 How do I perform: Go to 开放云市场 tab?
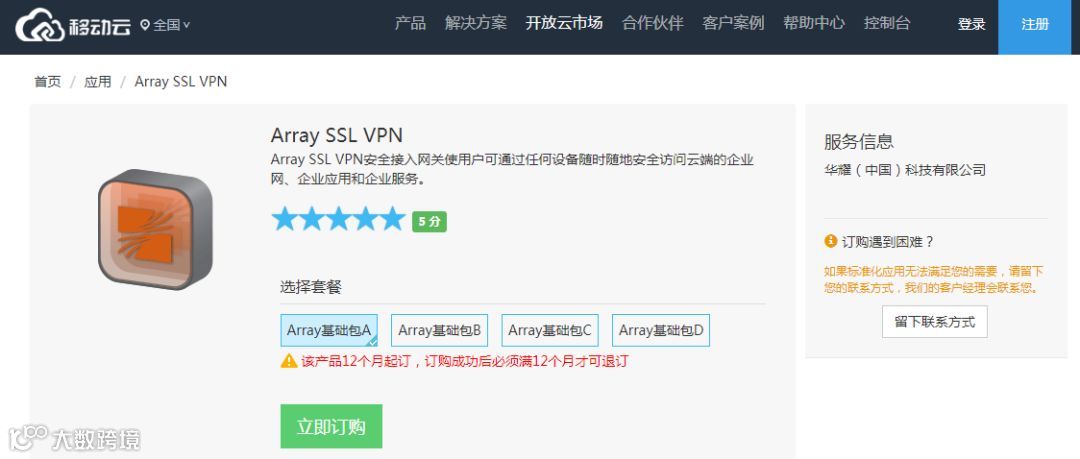click(564, 23)
